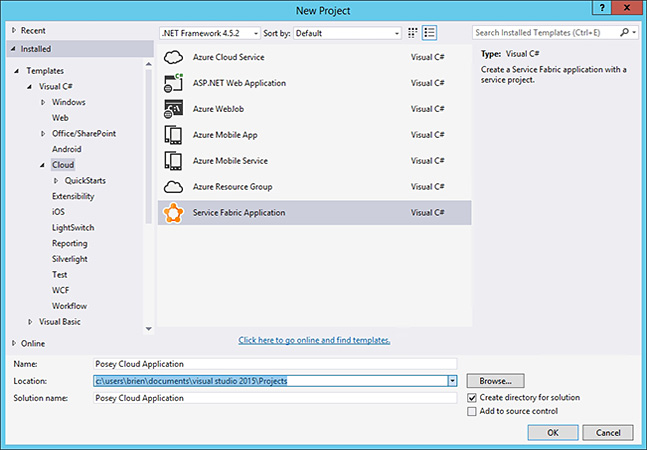647x450 pixels.
Task: Collapse the Visual C# tree node
Action: pos(29,87)
